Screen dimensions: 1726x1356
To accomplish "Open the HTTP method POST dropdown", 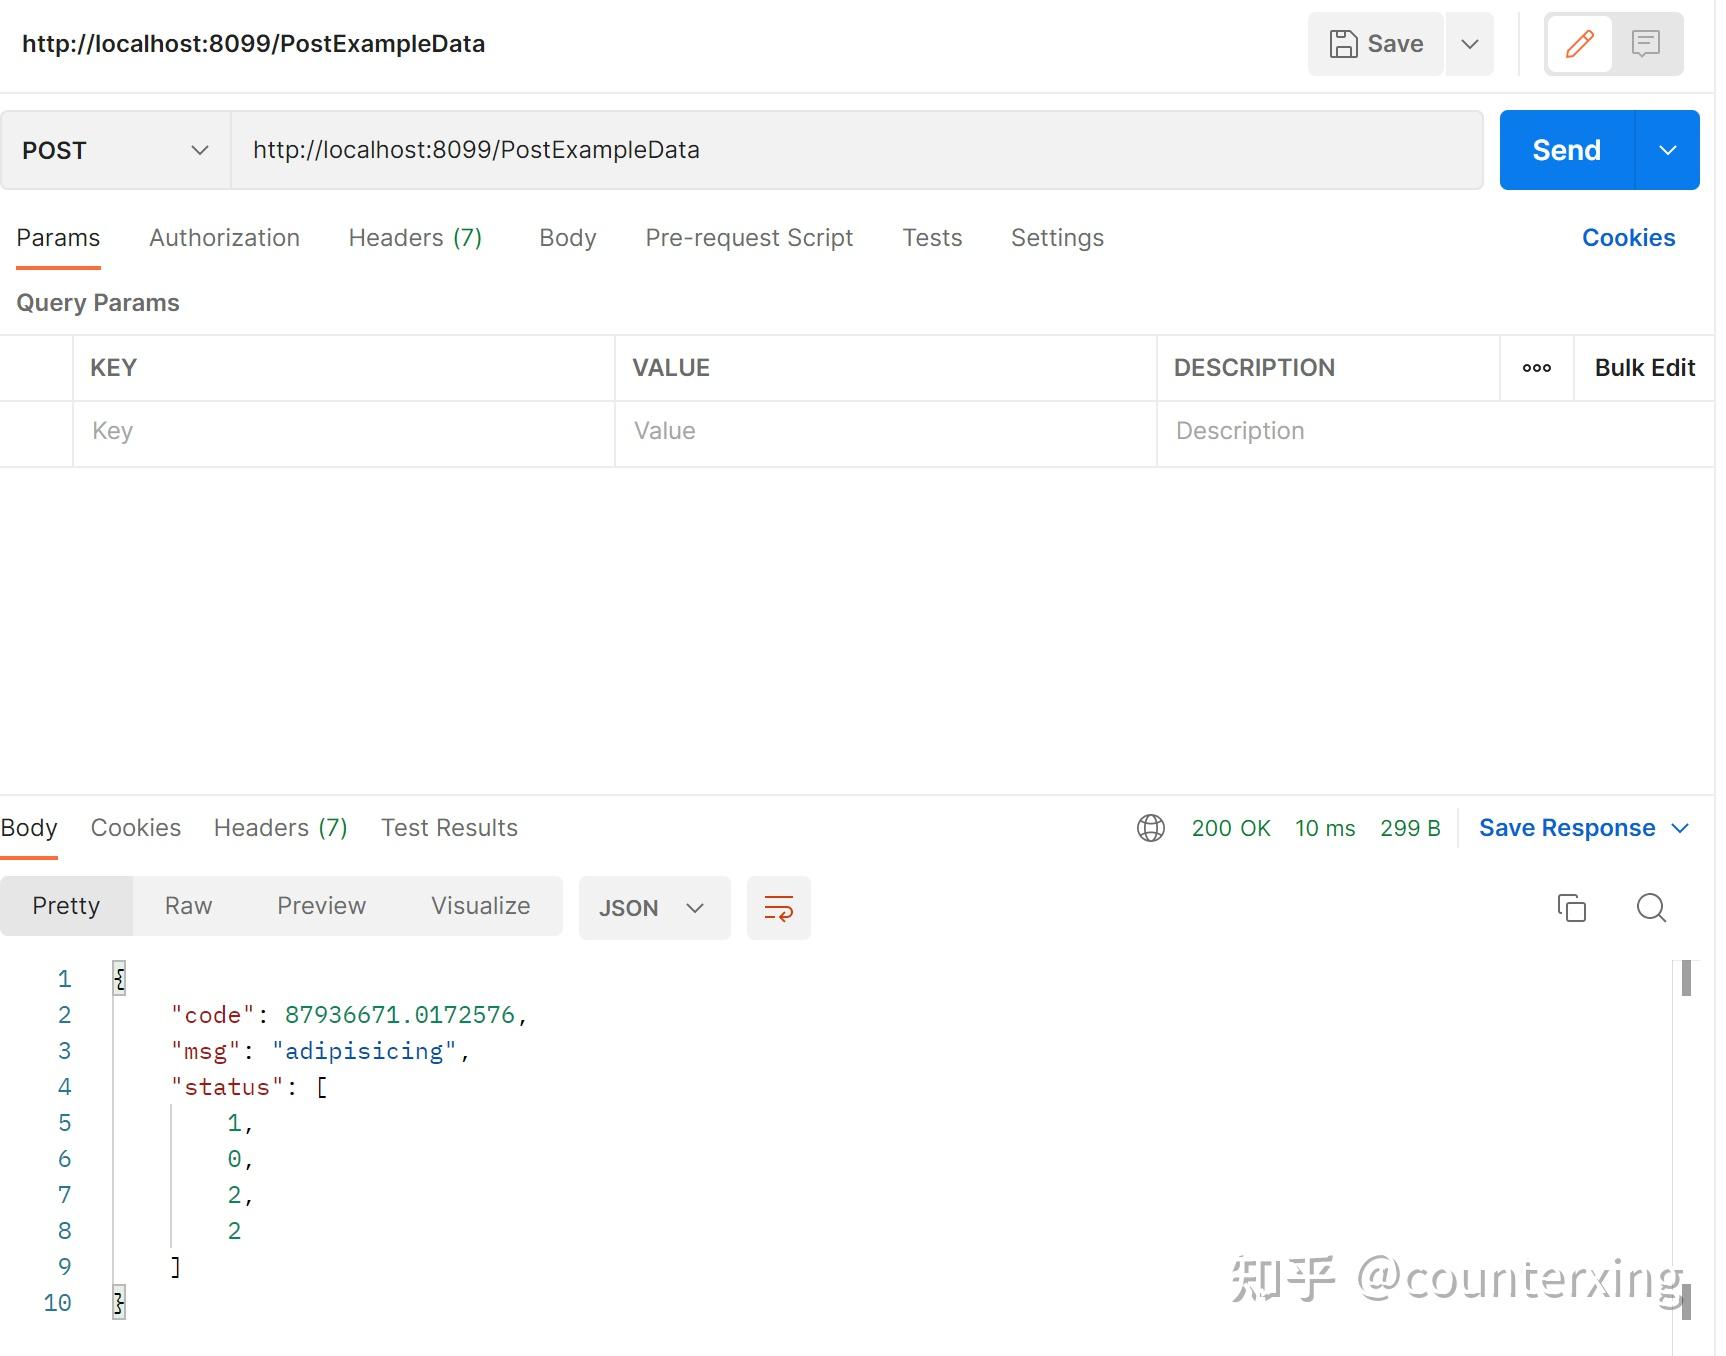I will [115, 150].
